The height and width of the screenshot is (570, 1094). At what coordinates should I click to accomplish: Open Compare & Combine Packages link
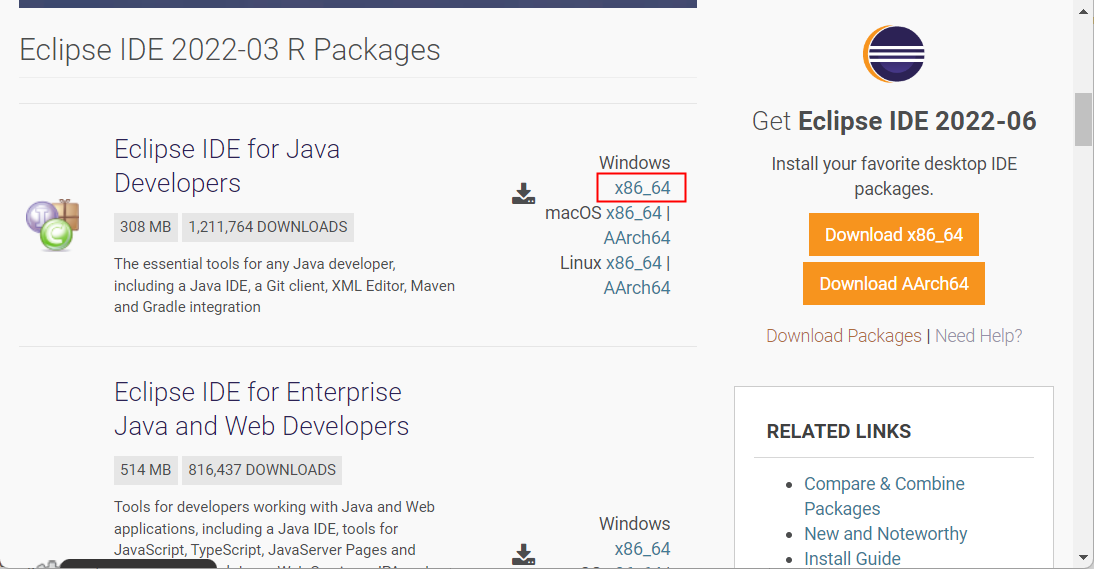point(884,496)
